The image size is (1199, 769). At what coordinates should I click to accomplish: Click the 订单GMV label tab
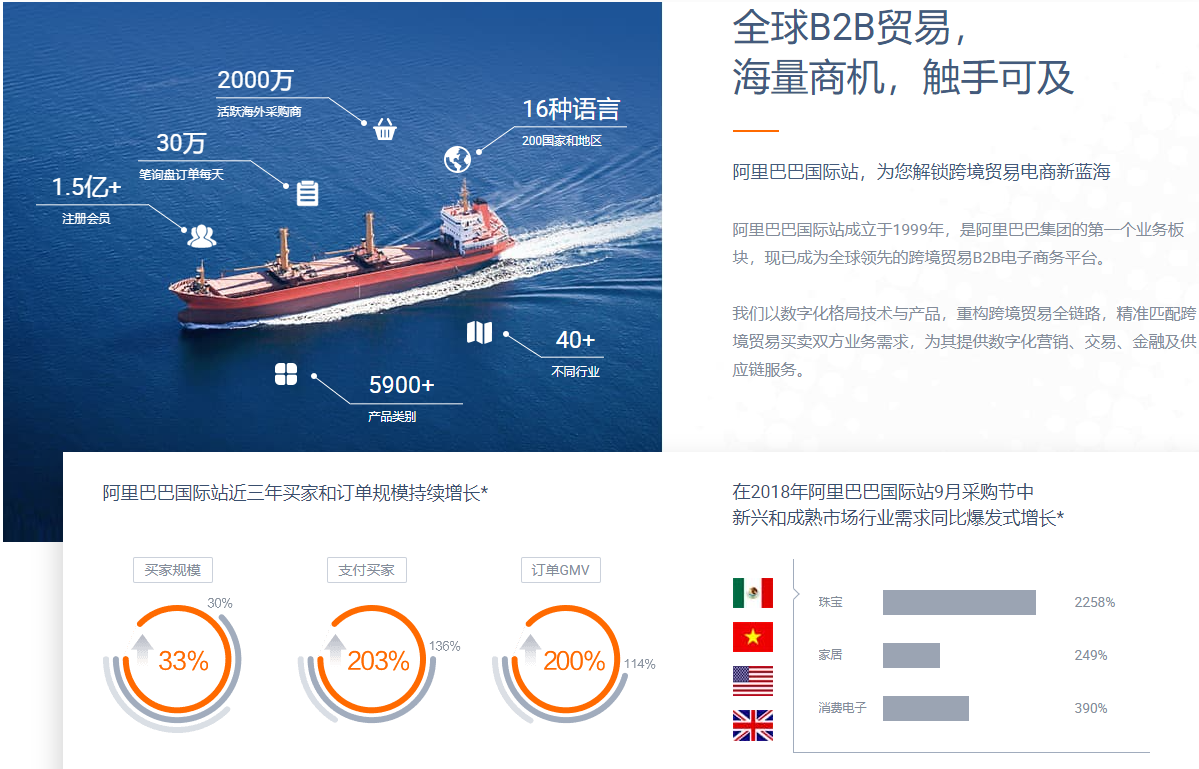[560, 570]
